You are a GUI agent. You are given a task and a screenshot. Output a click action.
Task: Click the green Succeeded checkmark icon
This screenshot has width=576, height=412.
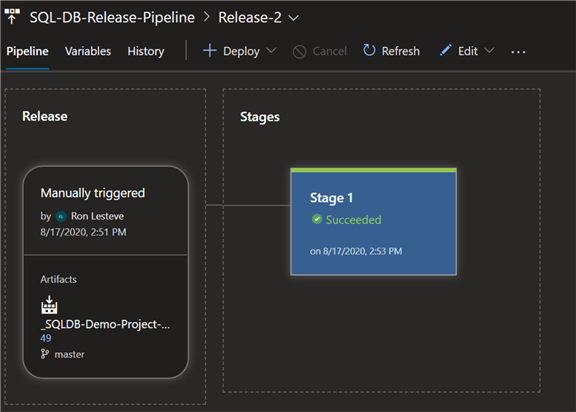pos(317,219)
